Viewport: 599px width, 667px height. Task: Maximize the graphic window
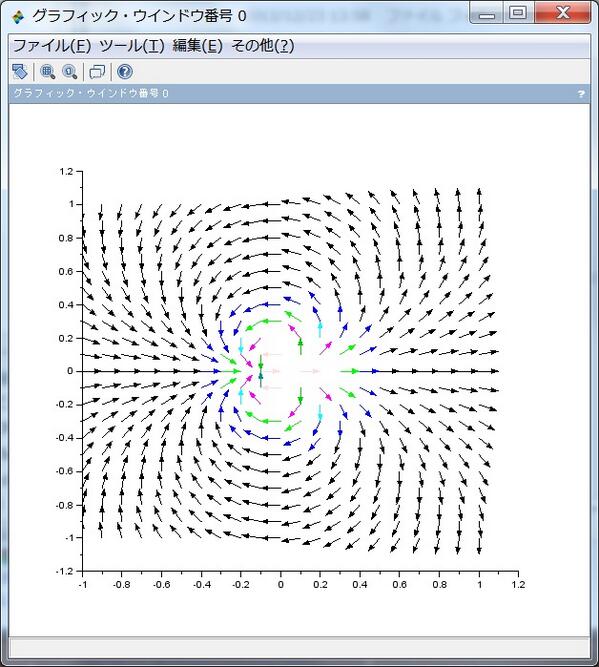(518, 13)
